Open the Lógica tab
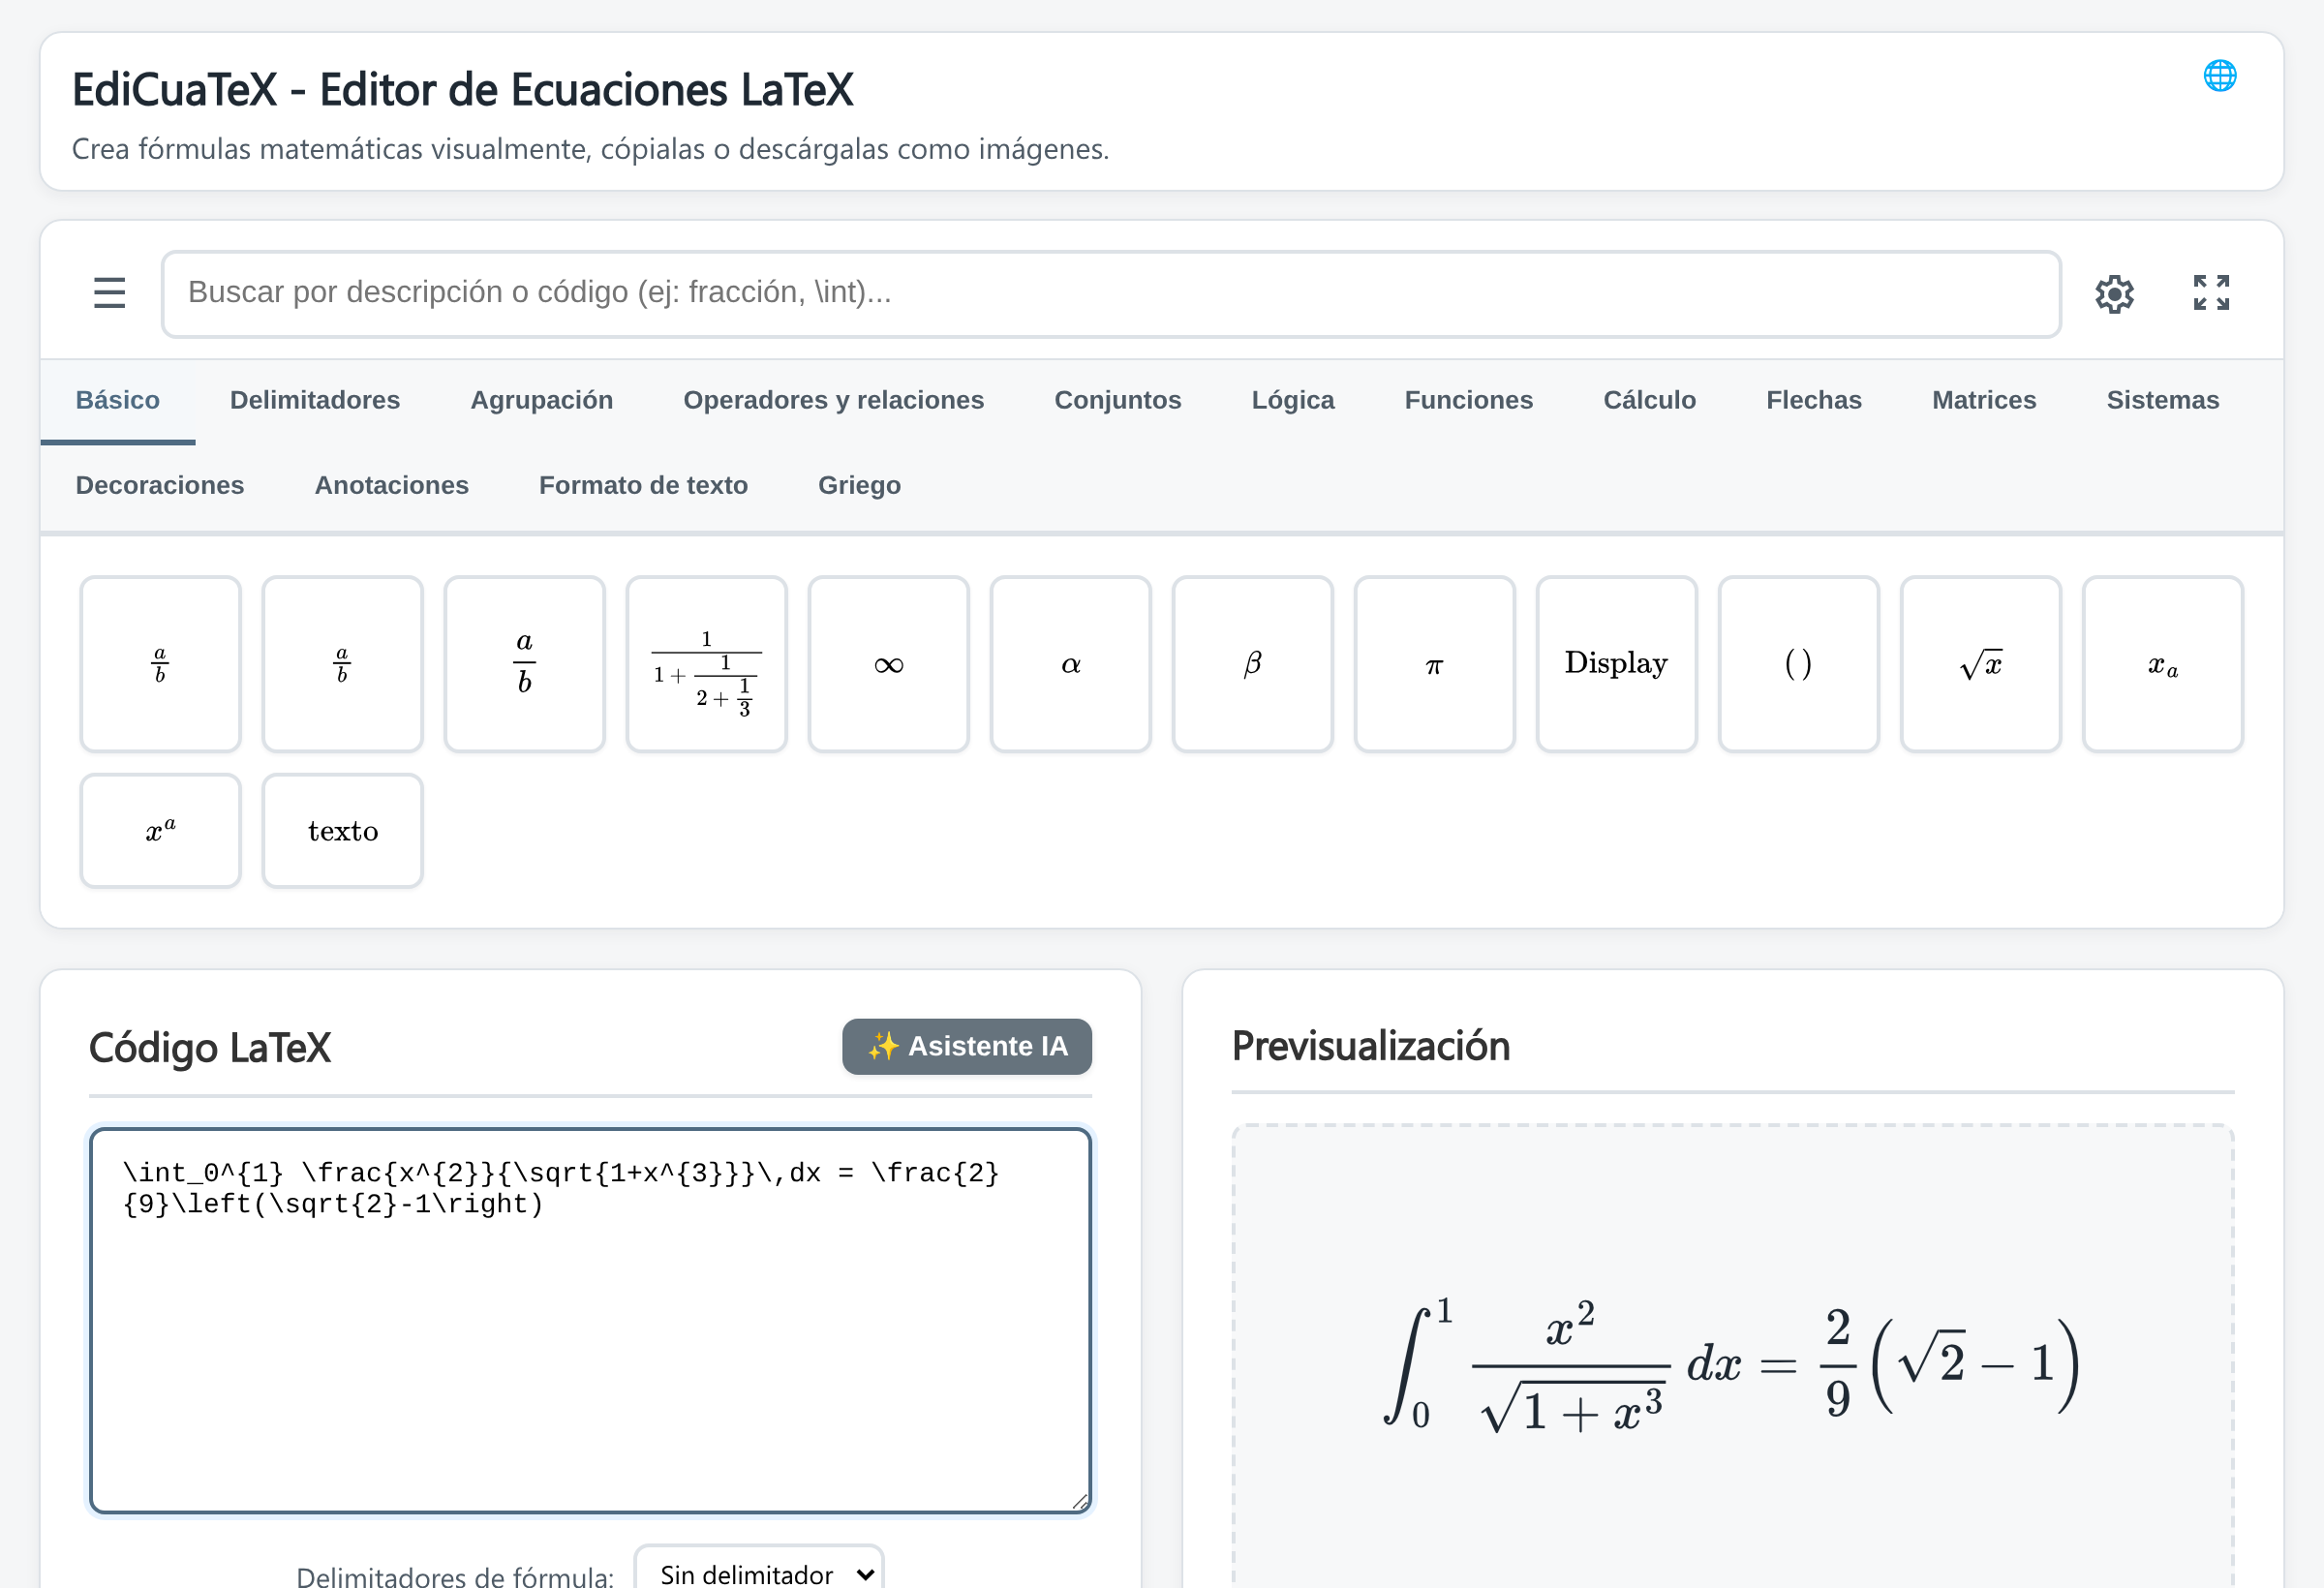This screenshot has height=1588, width=2324. click(1293, 400)
